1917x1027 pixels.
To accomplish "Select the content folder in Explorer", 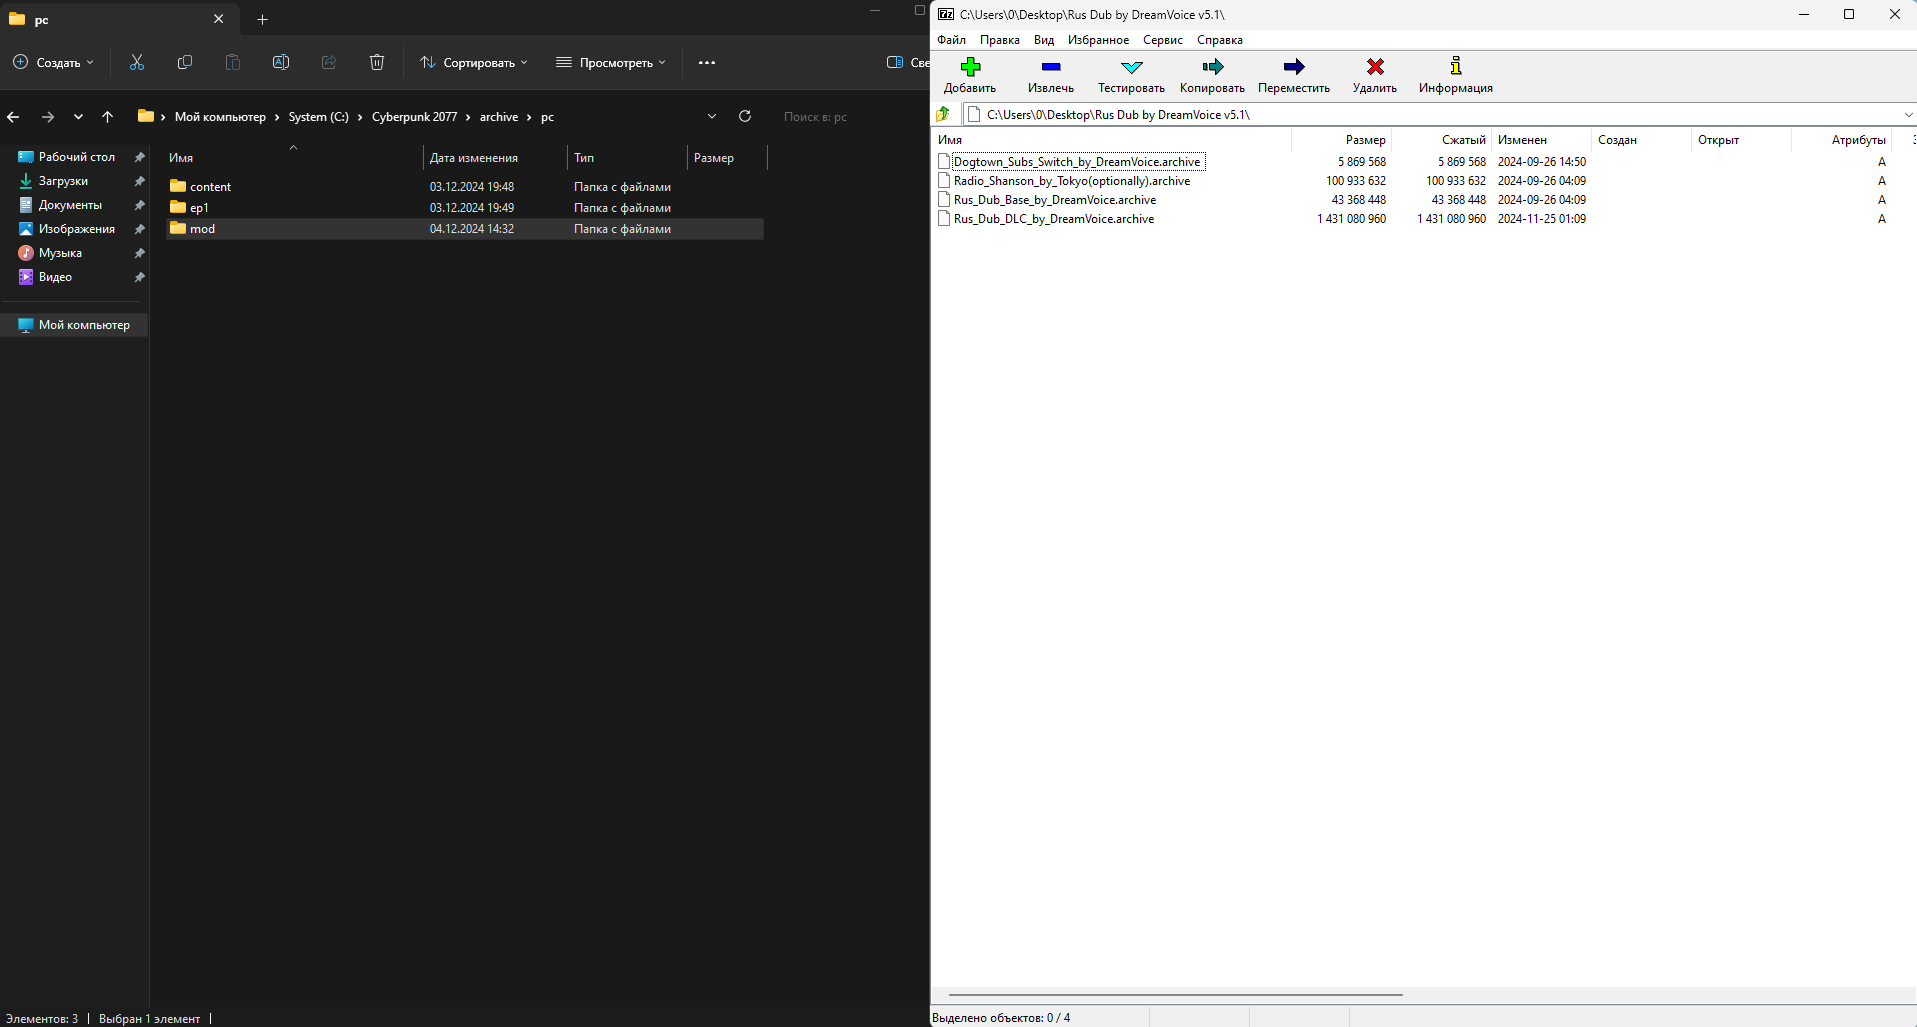I will point(465,187).
